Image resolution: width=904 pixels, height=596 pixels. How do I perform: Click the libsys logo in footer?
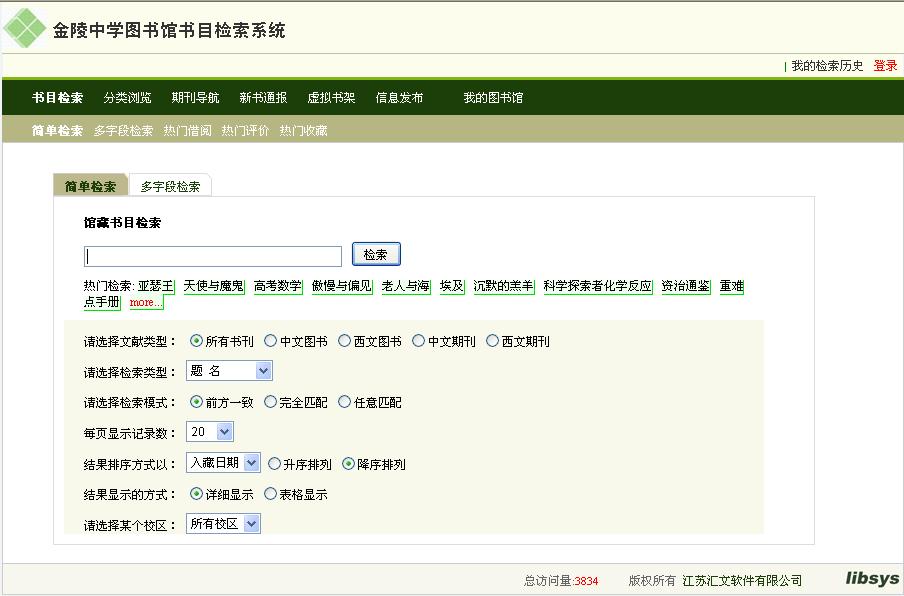click(872, 578)
